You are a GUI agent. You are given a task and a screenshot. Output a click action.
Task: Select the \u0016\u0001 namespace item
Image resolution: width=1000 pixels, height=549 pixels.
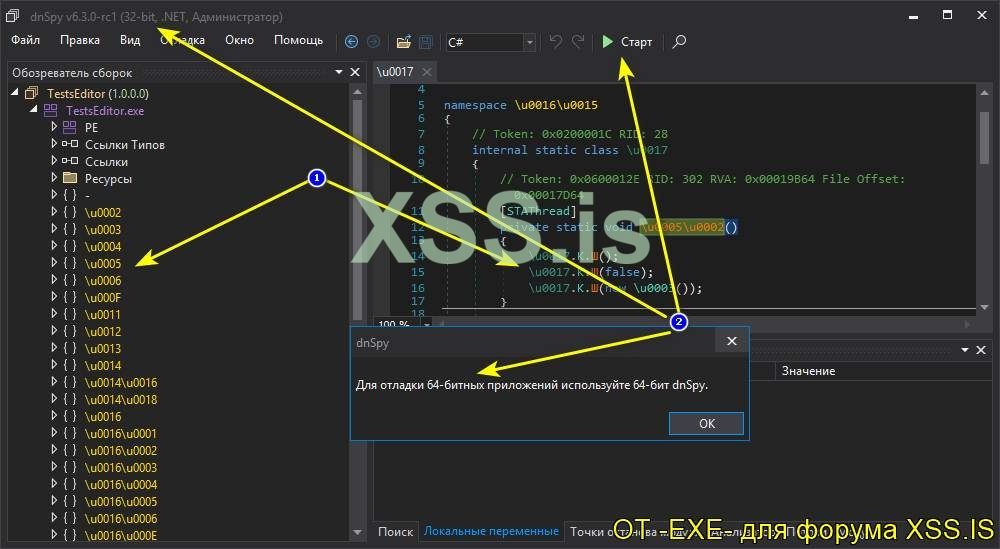pos(121,434)
